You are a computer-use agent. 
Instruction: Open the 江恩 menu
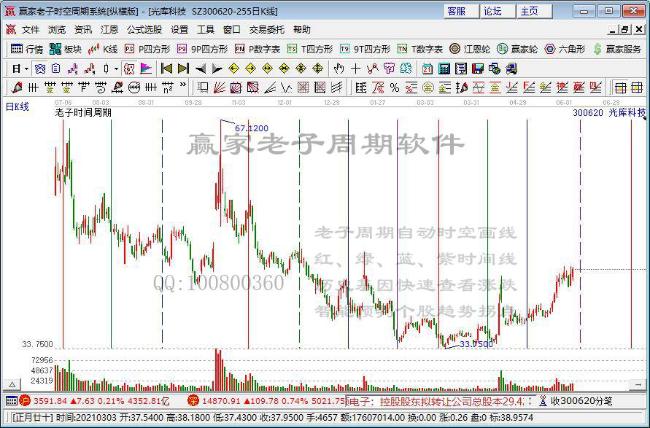(109, 30)
